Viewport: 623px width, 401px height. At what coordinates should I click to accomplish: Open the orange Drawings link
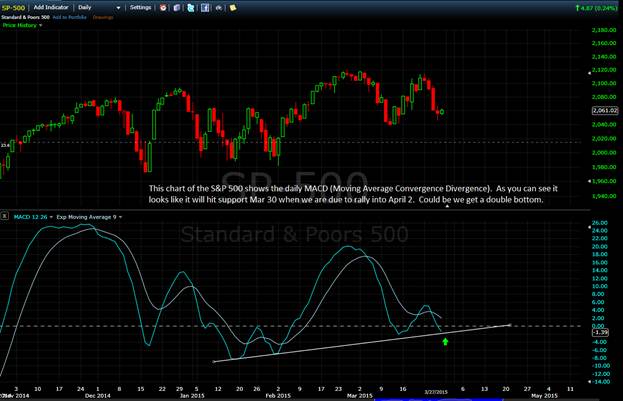[x=103, y=17]
